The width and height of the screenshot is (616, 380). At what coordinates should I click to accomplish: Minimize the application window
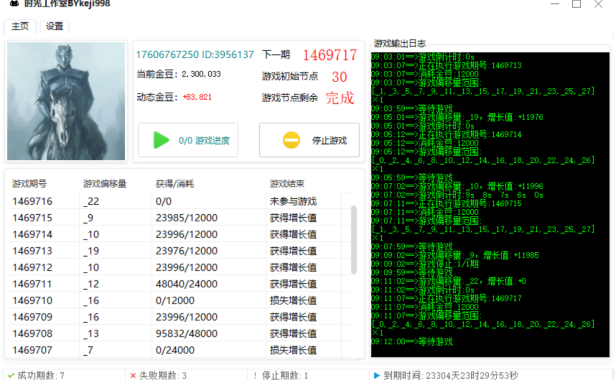pyautogui.click(x=555, y=4)
